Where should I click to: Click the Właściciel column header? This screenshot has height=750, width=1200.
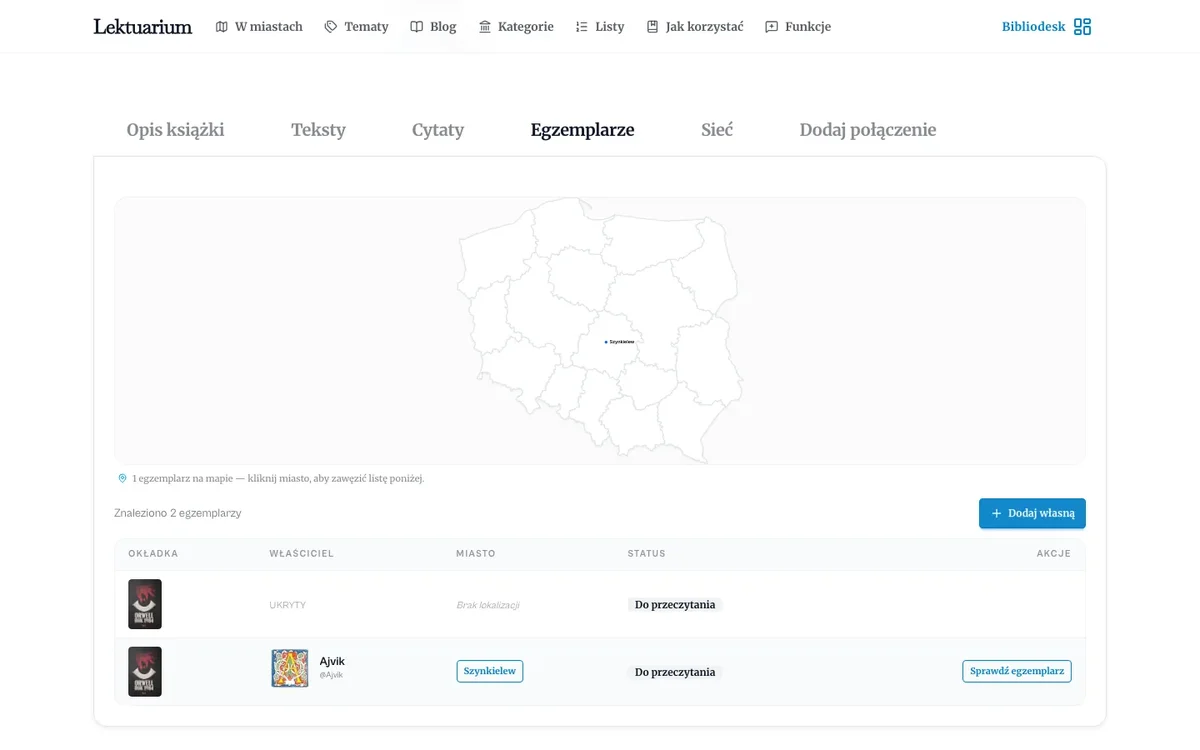click(x=301, y=554)
